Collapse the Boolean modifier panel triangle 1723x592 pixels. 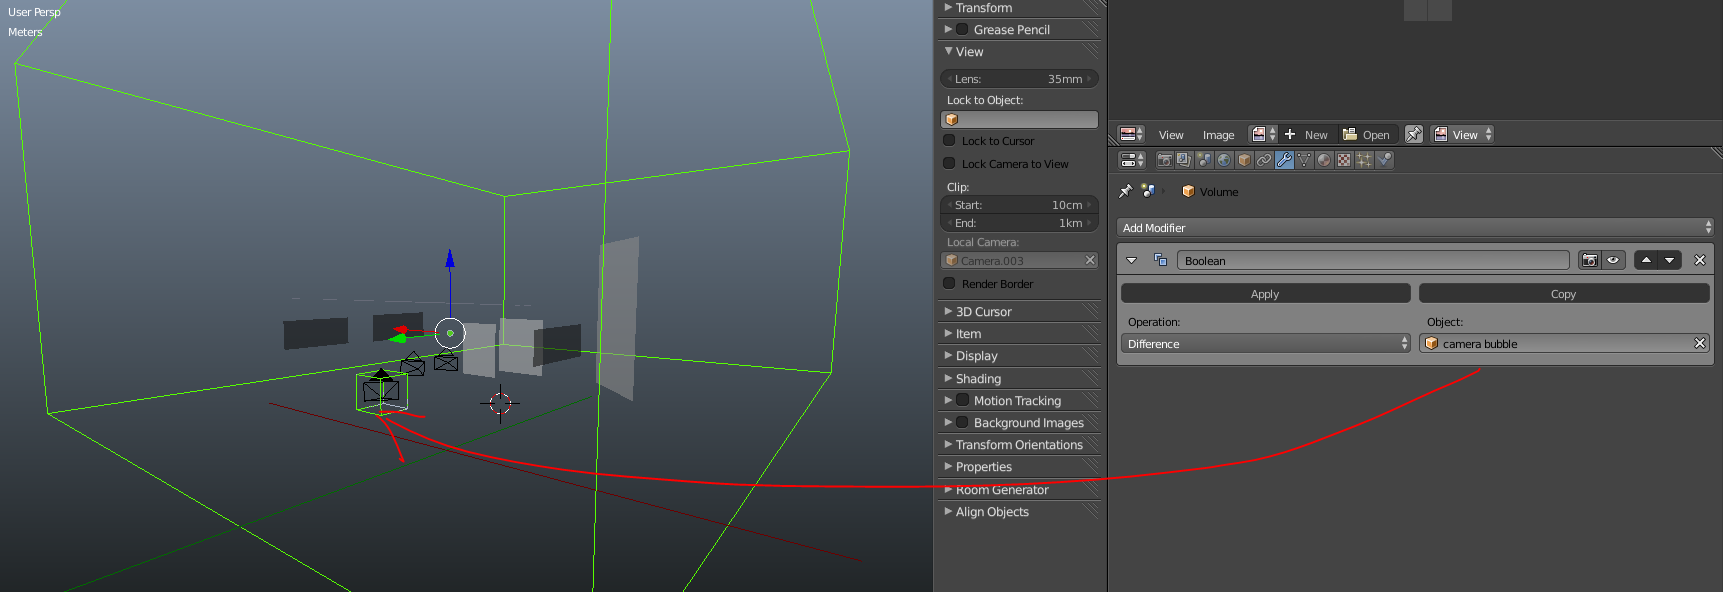pyautogui.click(x=1131, y=260)
